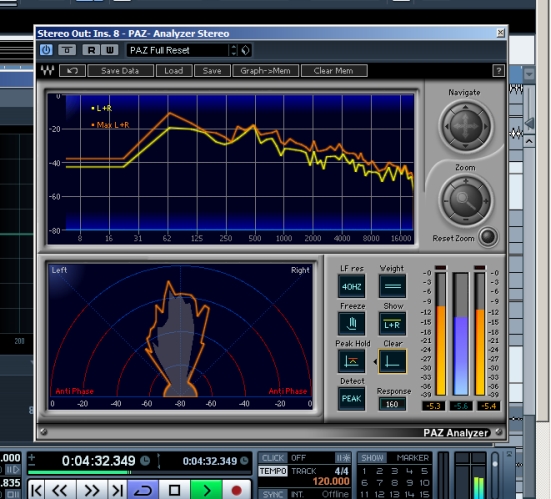Click the Navigate pad center cross

466,126
